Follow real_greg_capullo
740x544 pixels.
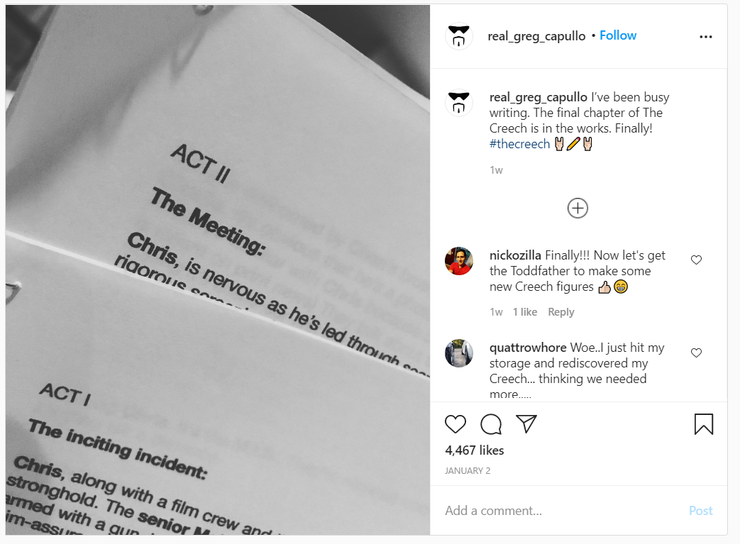pos(618,35)
